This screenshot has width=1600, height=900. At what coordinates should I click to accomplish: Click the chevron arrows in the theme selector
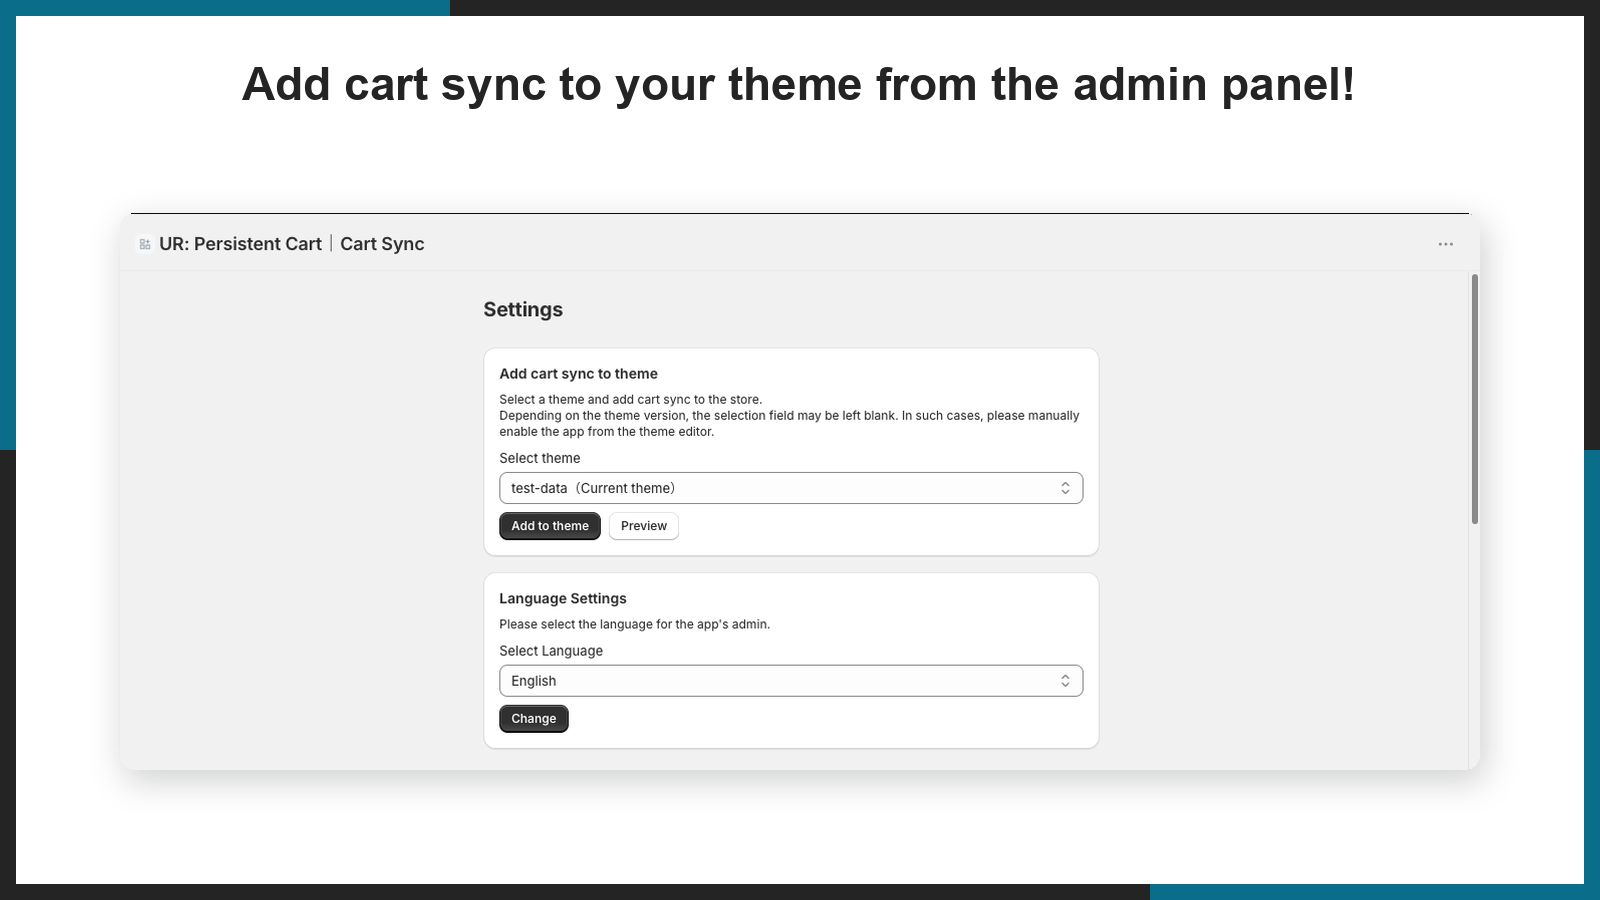1065,488
